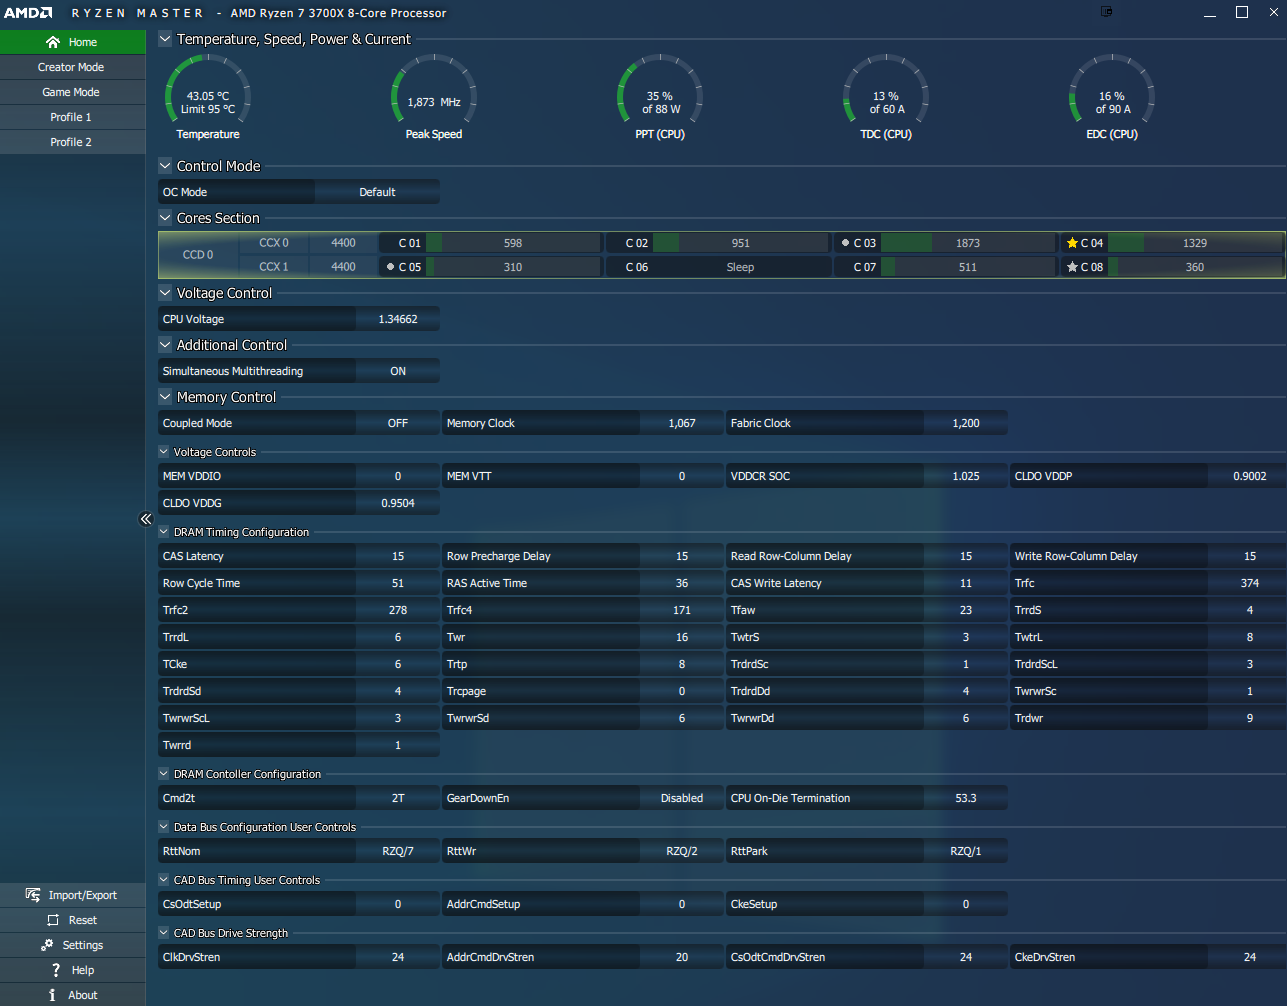Collapse Data Bus Configuration User Controls
The image size is (1287, 1006).
click(x=164, y=827)
